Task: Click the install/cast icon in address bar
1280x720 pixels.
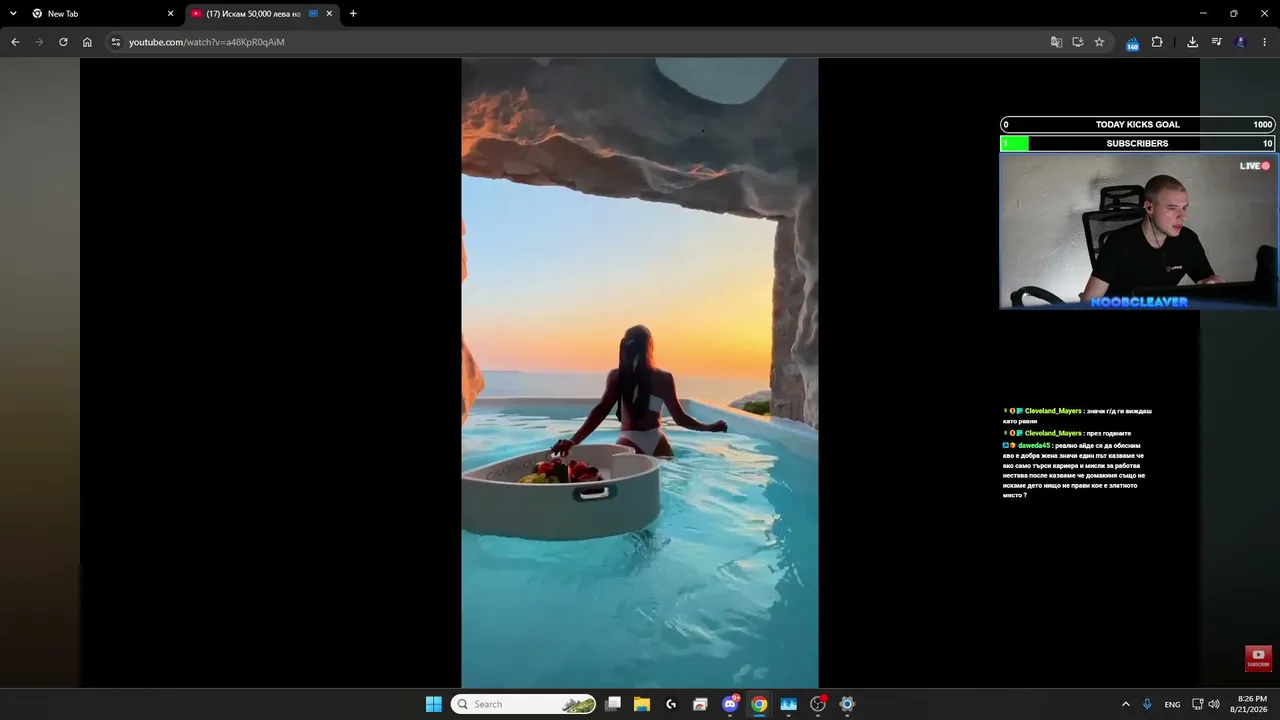Action: 1078,42
